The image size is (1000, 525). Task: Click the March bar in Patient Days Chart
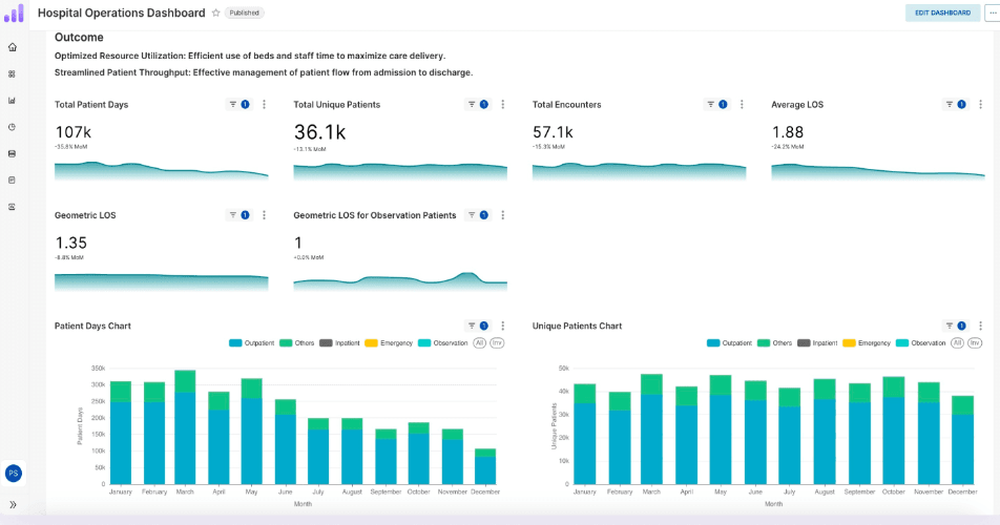184,430
